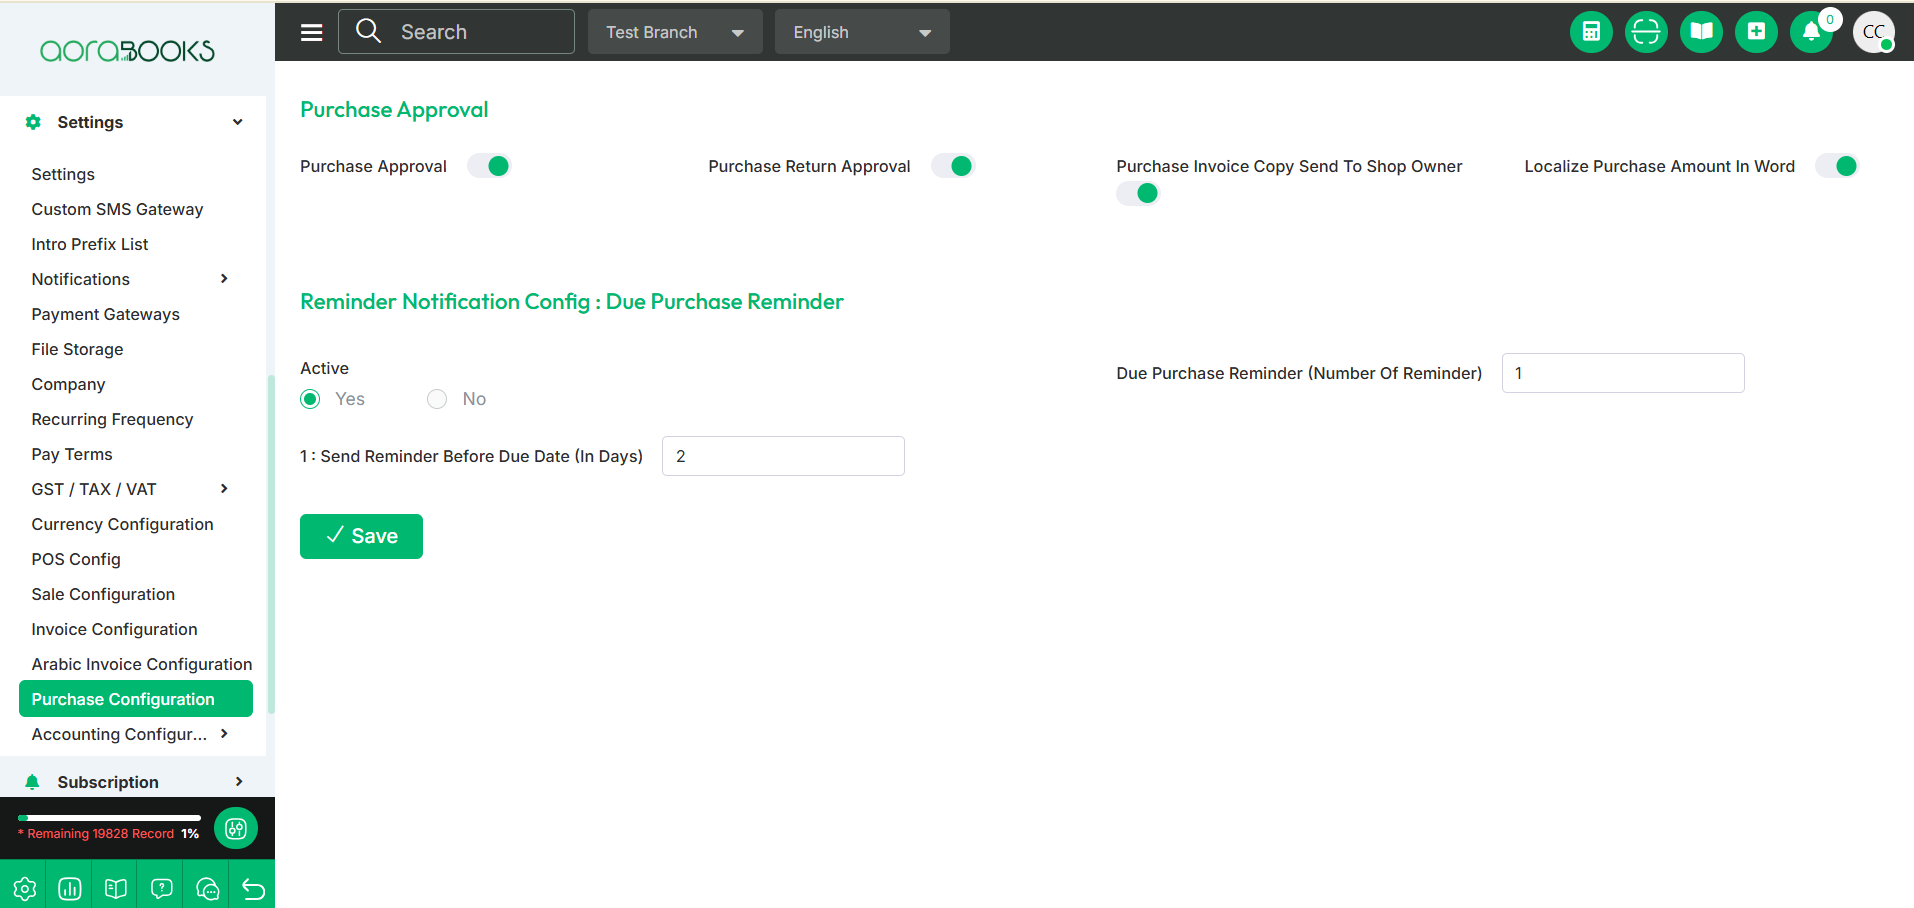Open Sale Configuration in sidebar

103,594
